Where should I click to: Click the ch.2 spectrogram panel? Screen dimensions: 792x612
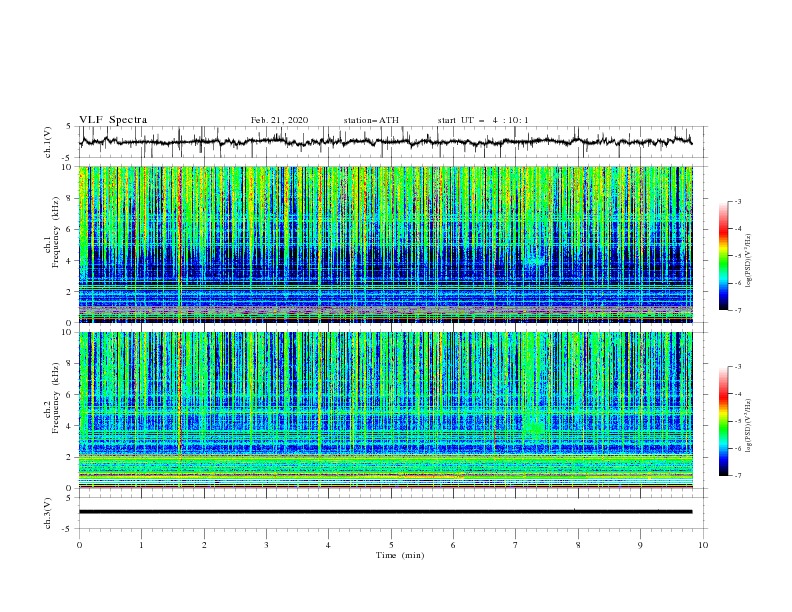click(x=385, y=410)
